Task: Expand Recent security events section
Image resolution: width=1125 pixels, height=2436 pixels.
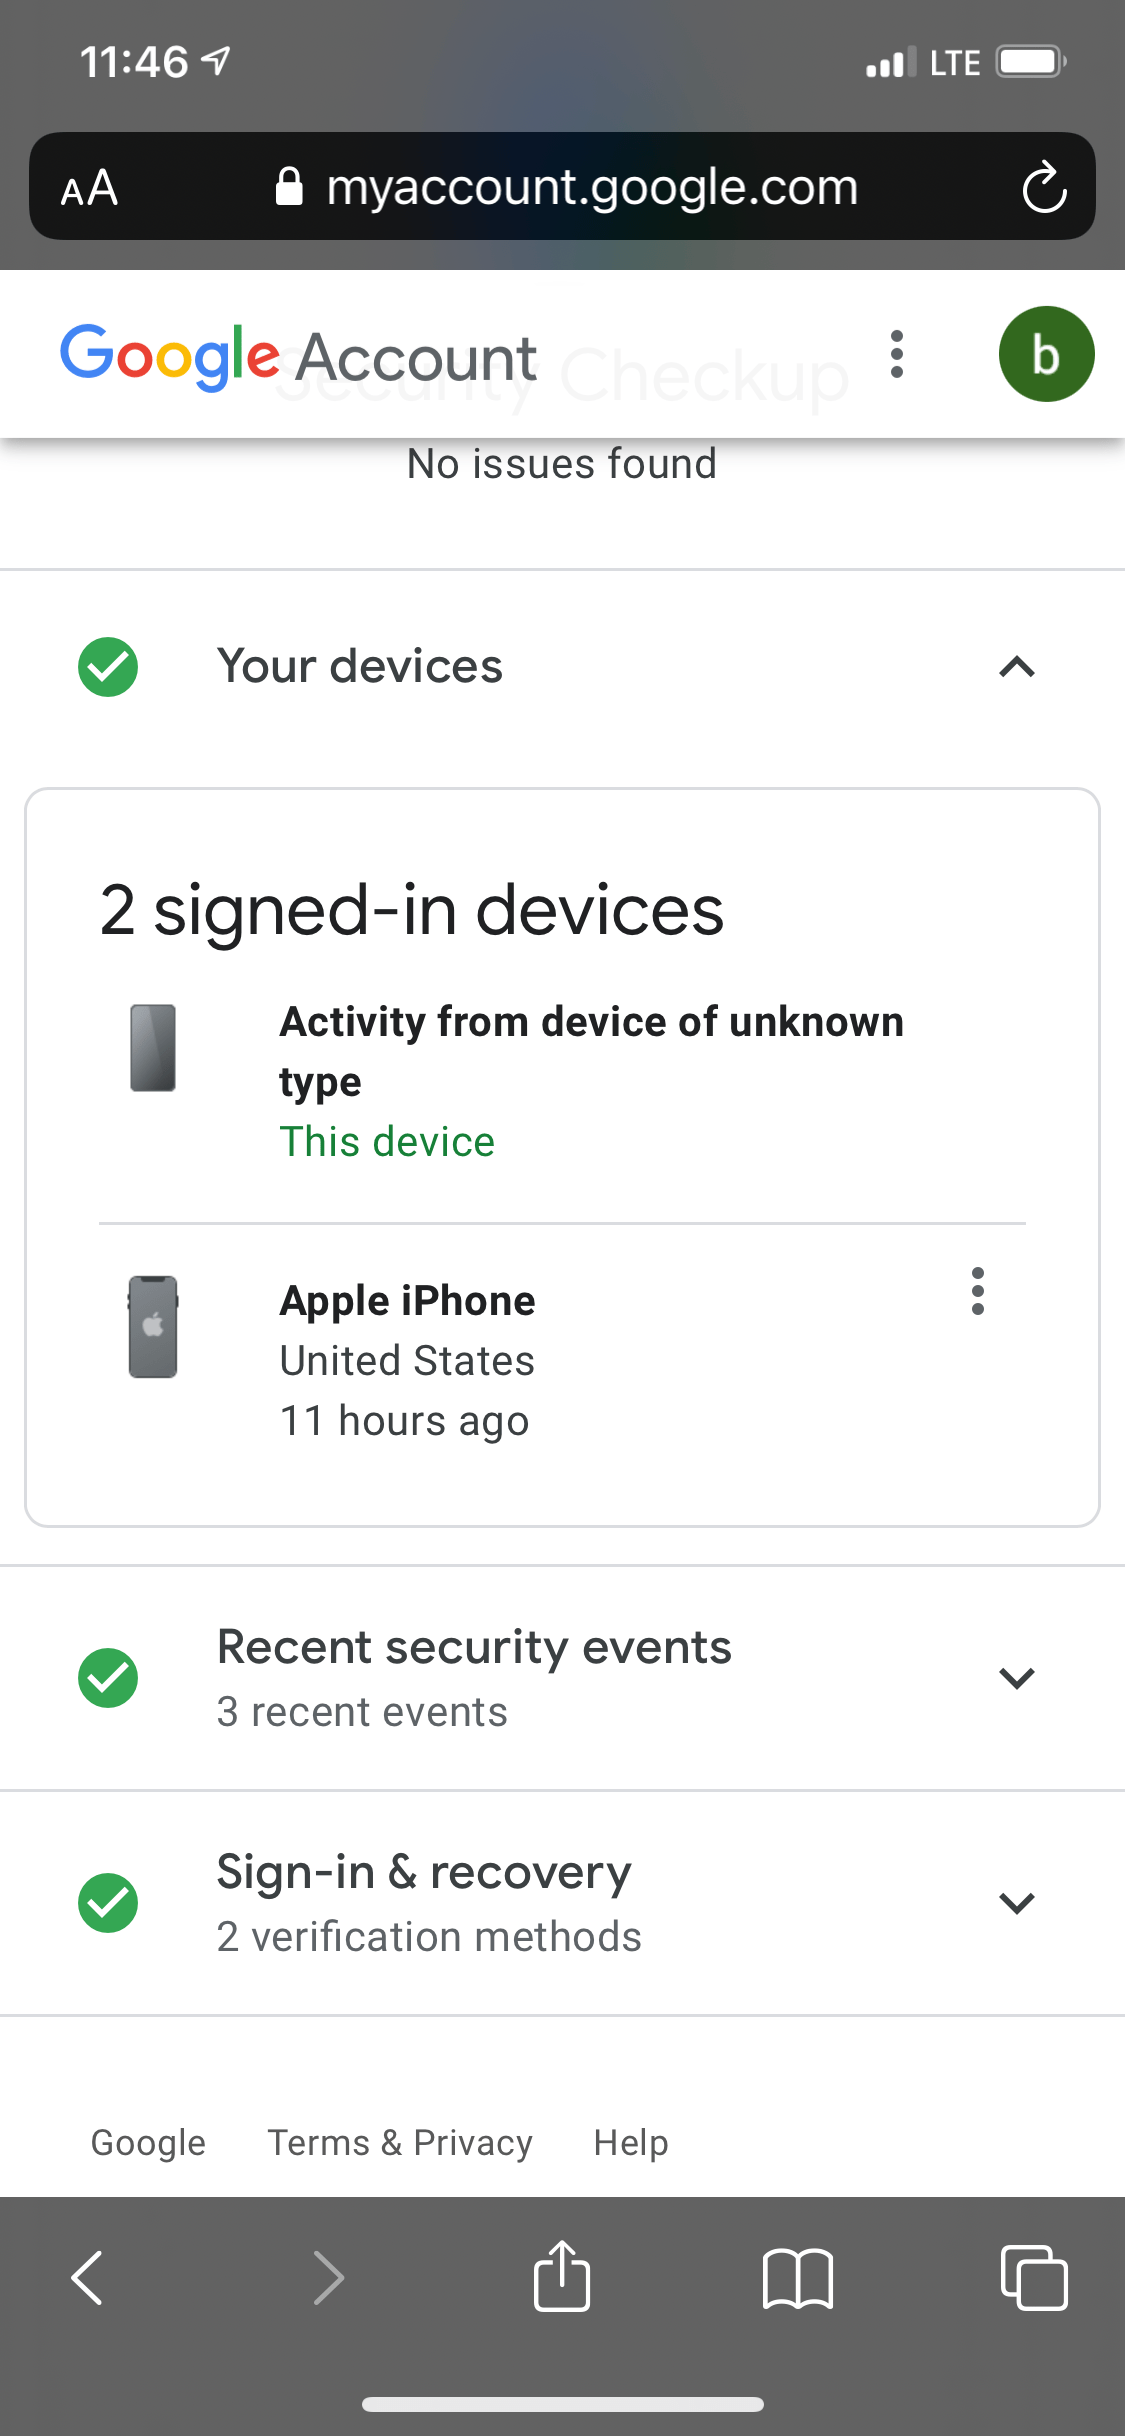Action: coord(1016,1678)
